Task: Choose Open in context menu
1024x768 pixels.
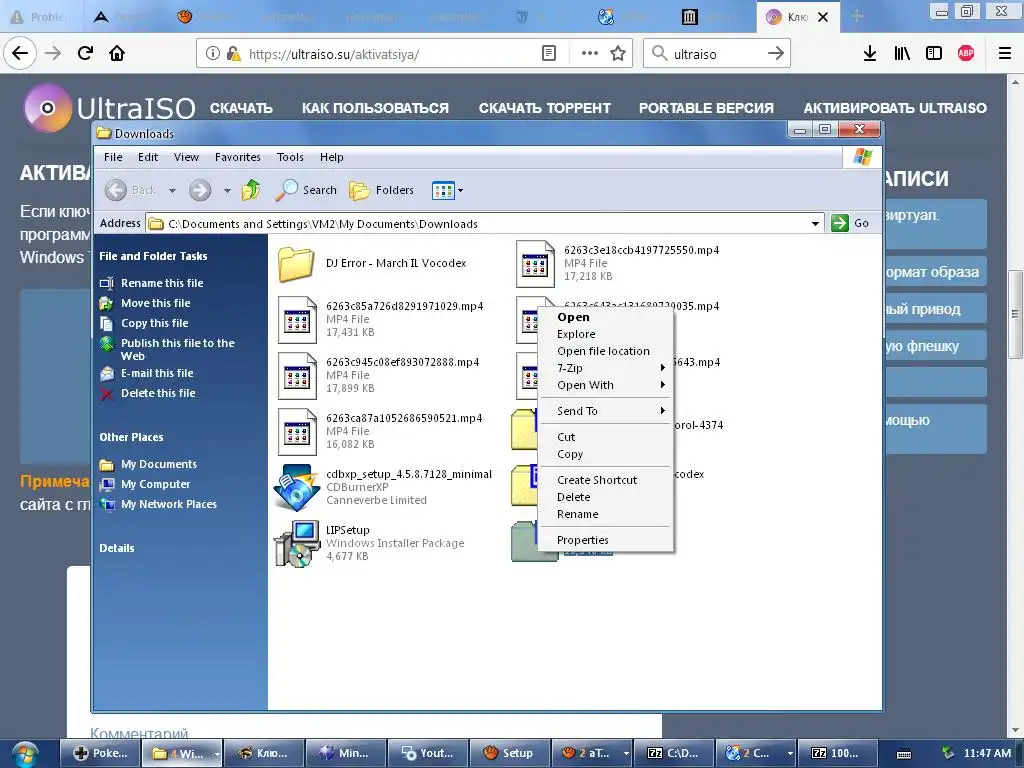Action: [605, 317]
